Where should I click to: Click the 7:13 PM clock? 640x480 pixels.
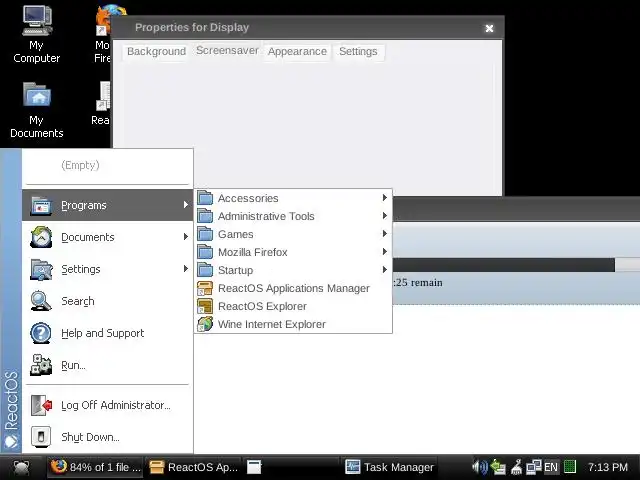pos(608,467)
